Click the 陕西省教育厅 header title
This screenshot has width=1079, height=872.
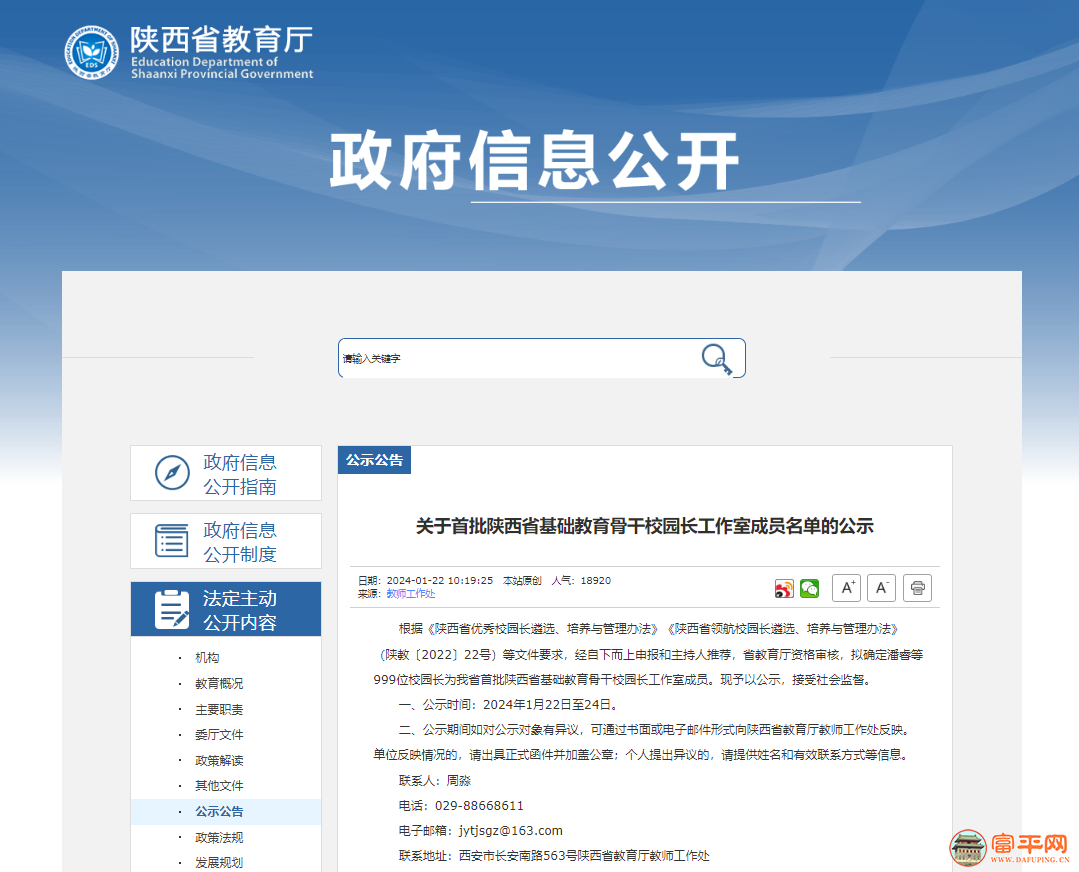[x=222, y=39]
